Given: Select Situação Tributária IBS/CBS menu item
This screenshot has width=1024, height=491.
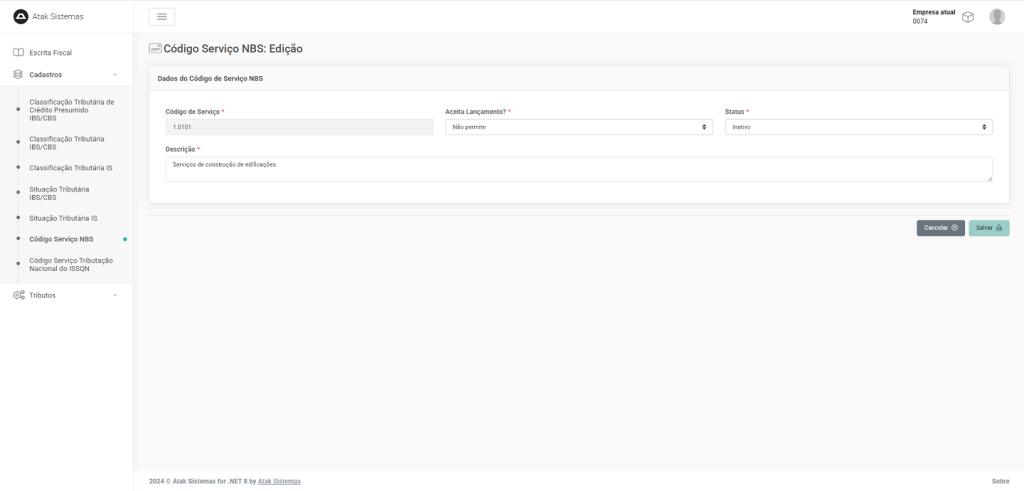Looking at the screenshot, I should [59, 193].
